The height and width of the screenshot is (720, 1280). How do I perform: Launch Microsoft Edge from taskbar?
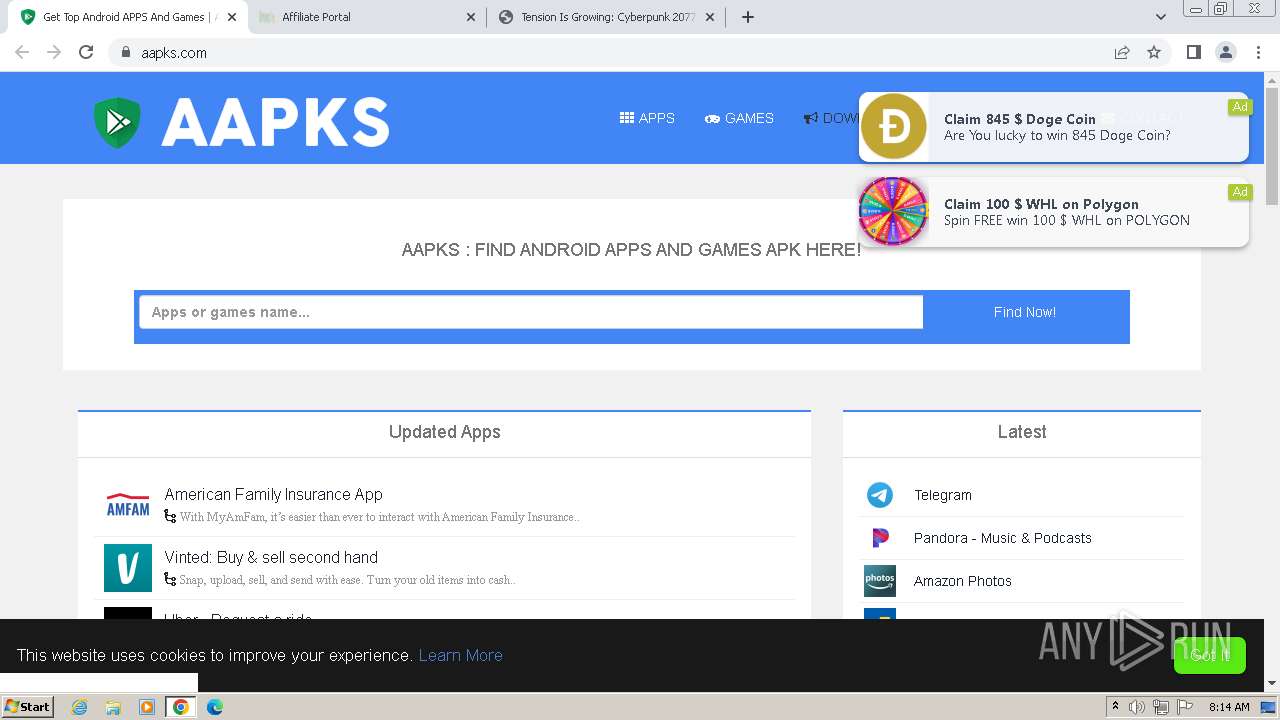click(215, 707)
